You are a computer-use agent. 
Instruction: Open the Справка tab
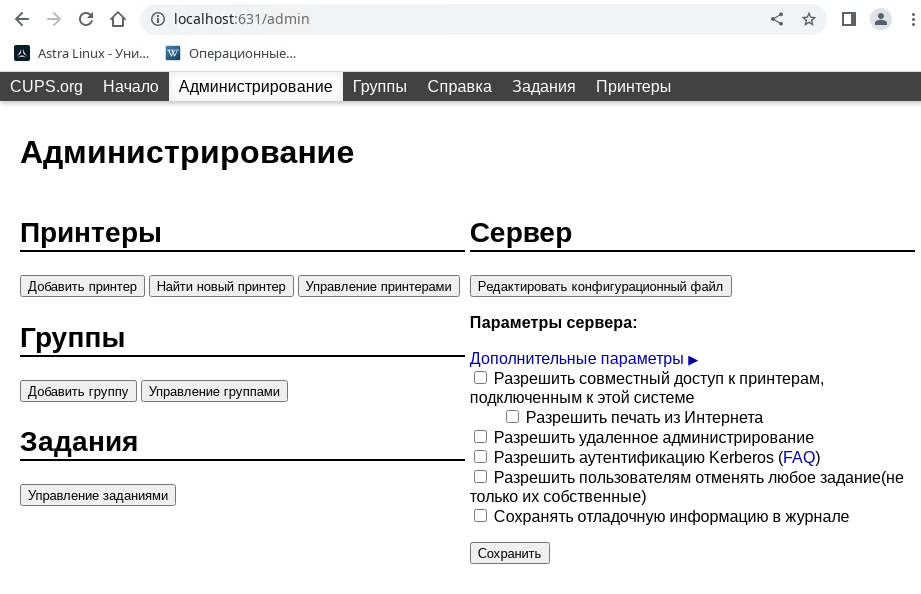coord(459,86)
